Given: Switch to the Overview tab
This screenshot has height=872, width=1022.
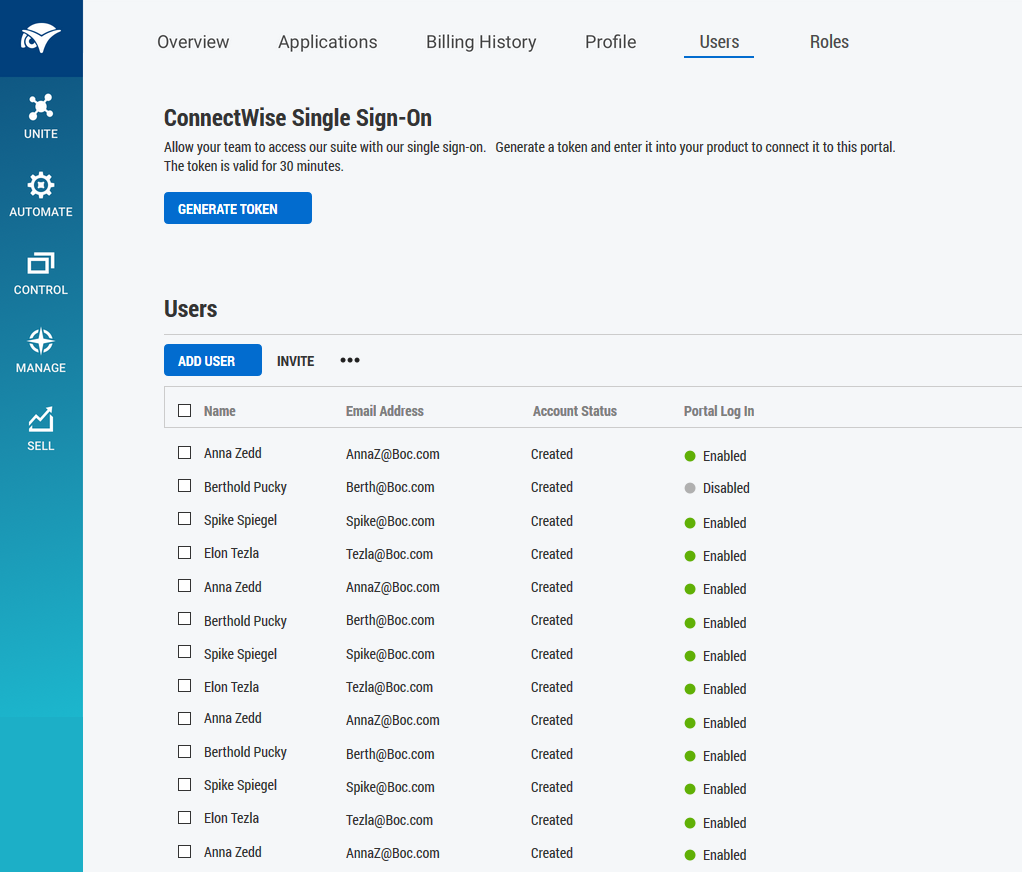Looking at the screenshot, I should tap(193, 42).
